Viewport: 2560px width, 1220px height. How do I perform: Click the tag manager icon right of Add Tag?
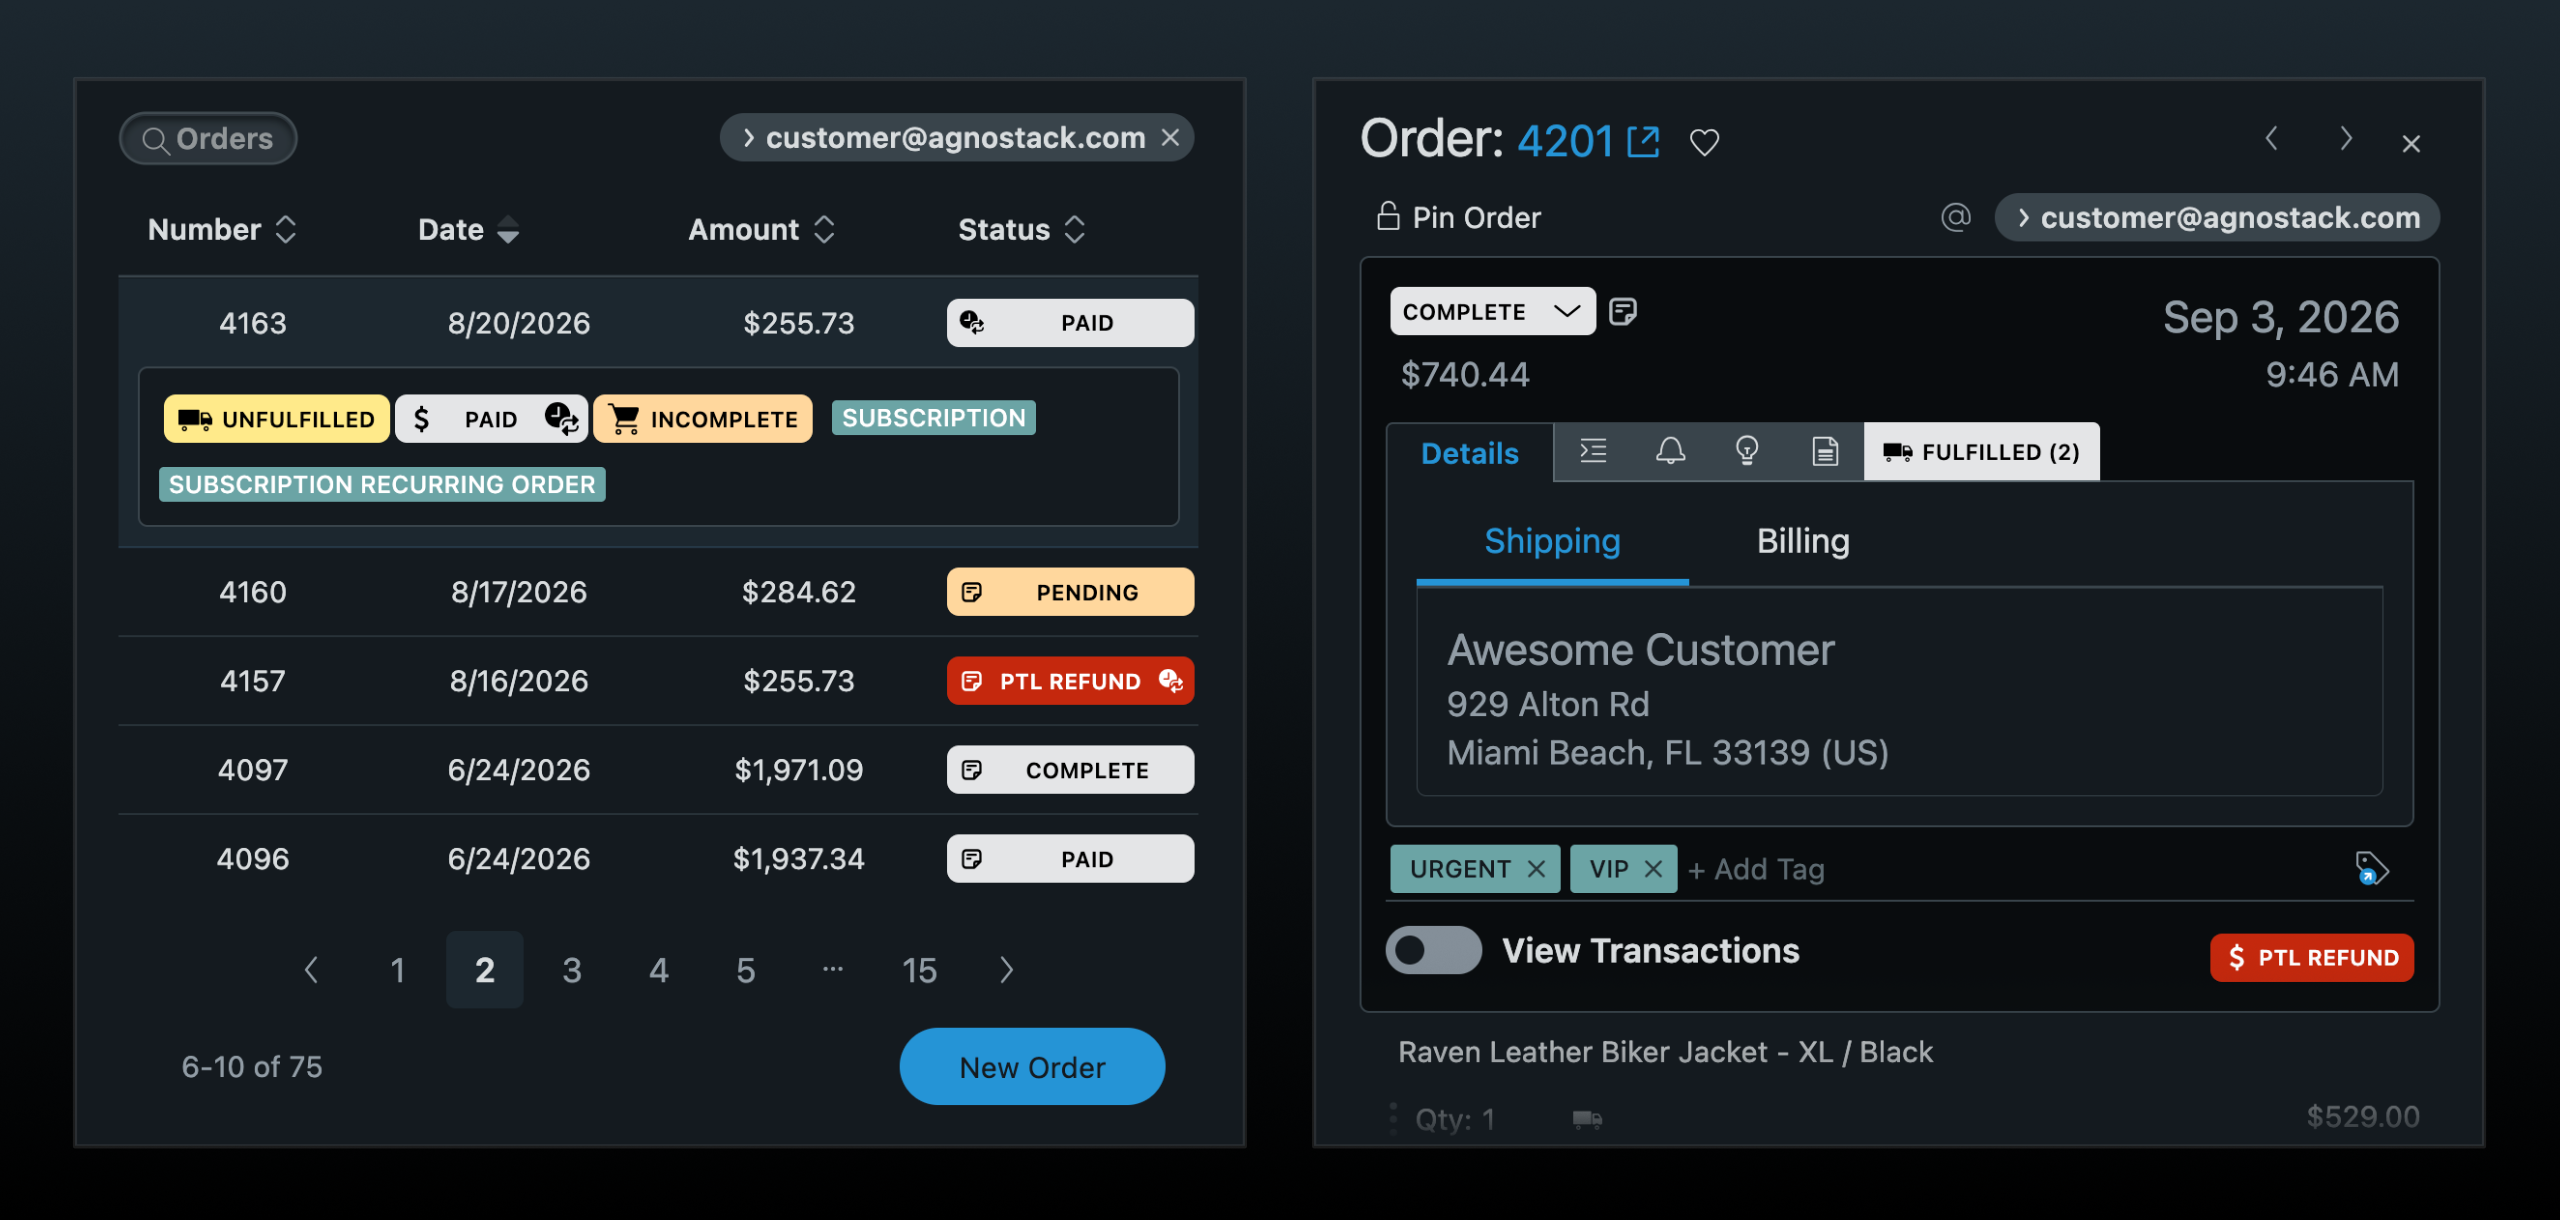point(2371,868)
